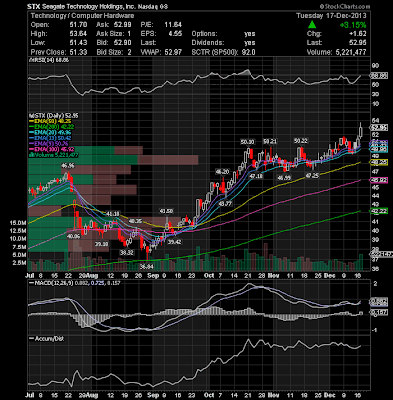
Task: Click the pink 45.92 EMA tag on price axis
Action: tap(379, 180)
